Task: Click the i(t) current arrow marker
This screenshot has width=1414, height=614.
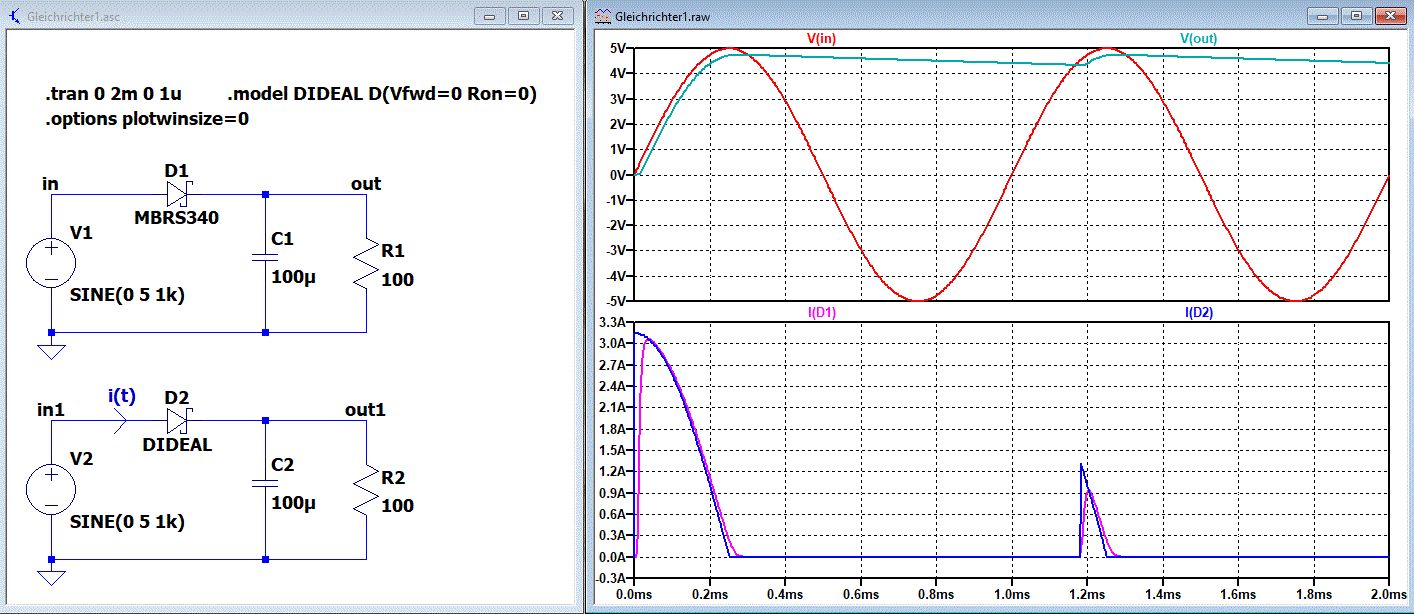Action: pos(118,422)
